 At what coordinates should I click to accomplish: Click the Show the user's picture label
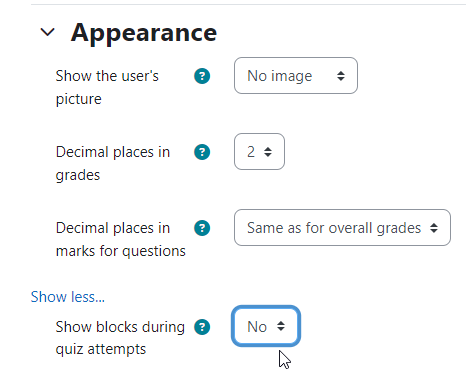[107, 87]
